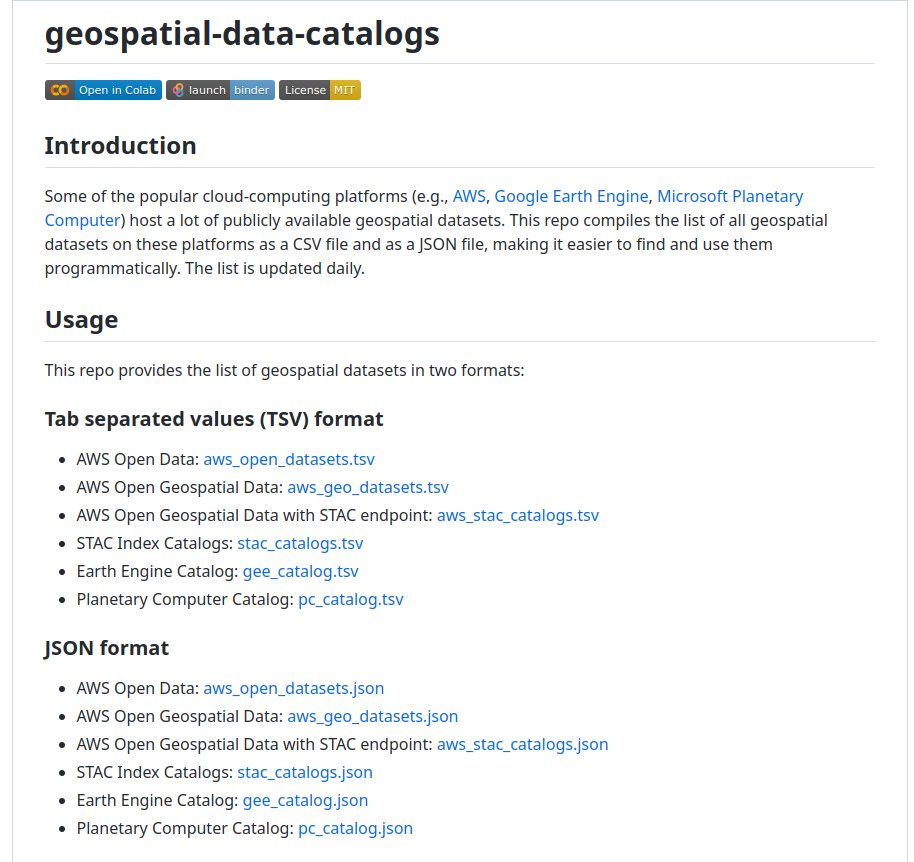Click the Tab separated values format heading

click(214, 419)
